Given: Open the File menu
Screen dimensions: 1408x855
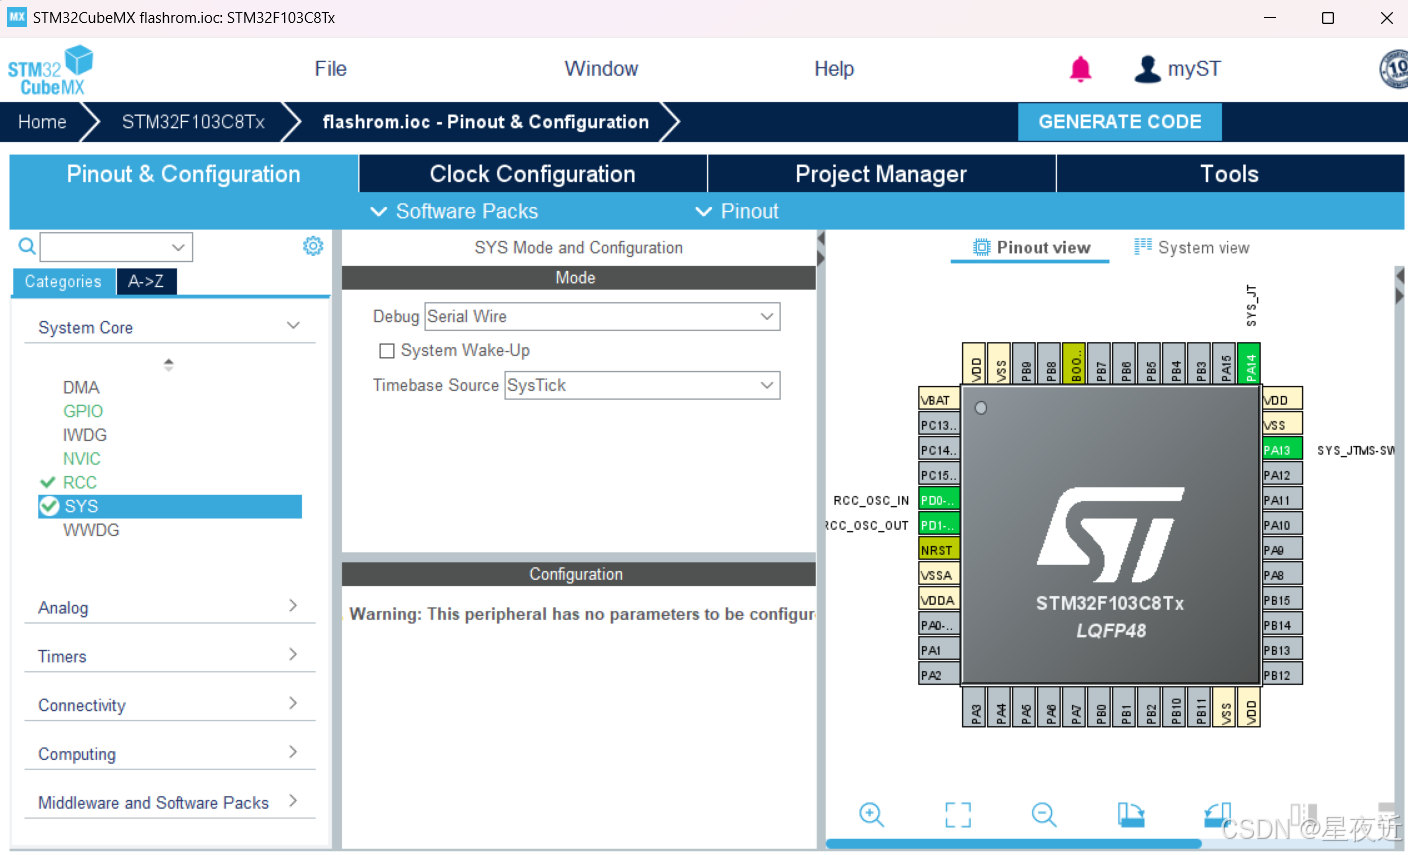Looking at the screenshot, I should 330,69.
